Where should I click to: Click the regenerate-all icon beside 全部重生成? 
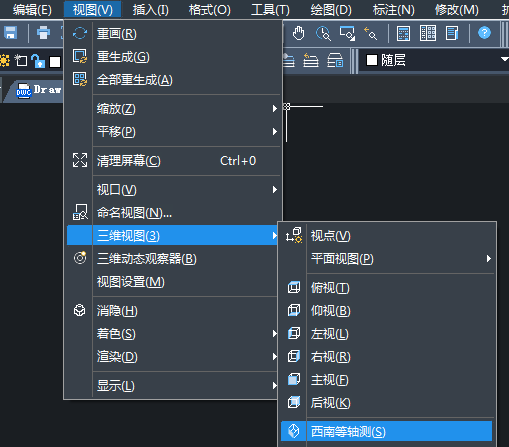tap(80, 79)
